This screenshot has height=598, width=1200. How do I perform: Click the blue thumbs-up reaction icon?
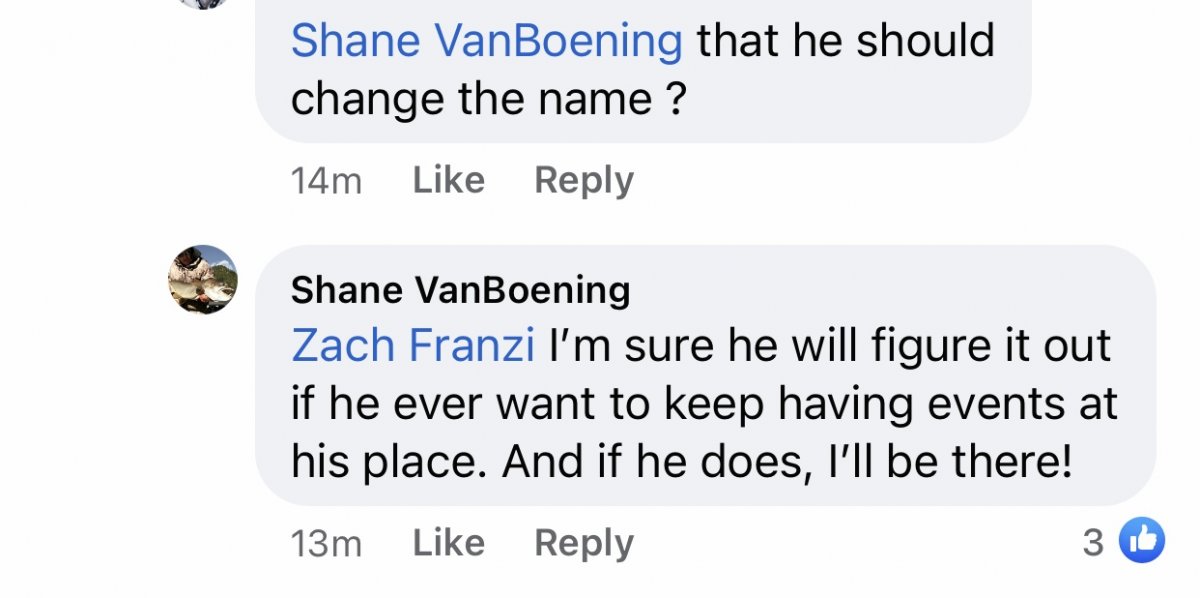(1141, 542)
